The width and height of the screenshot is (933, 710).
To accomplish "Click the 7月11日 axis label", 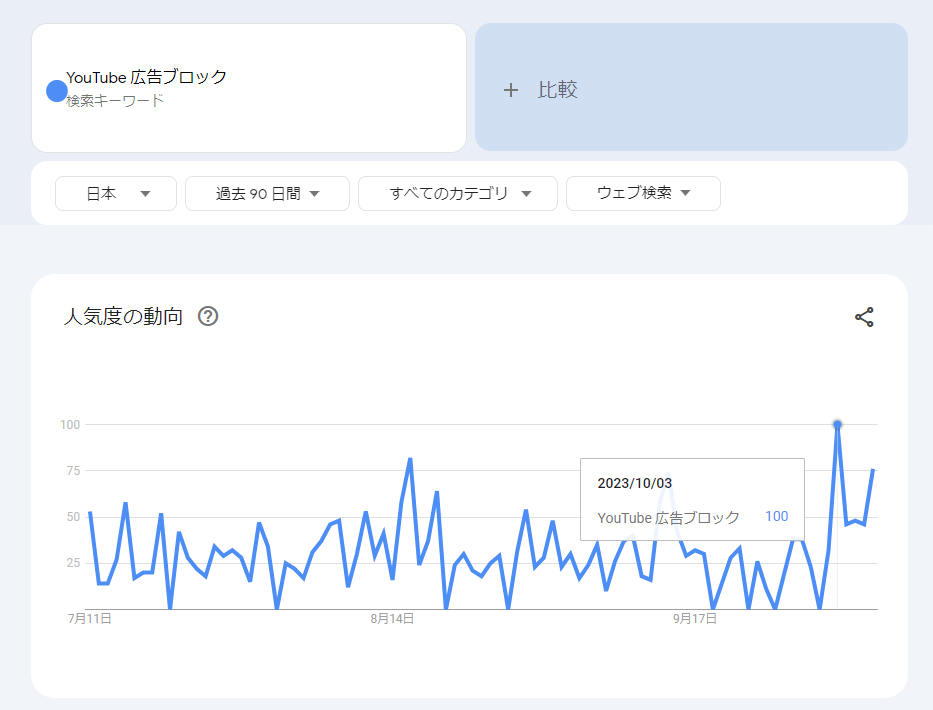I will 90,619.
